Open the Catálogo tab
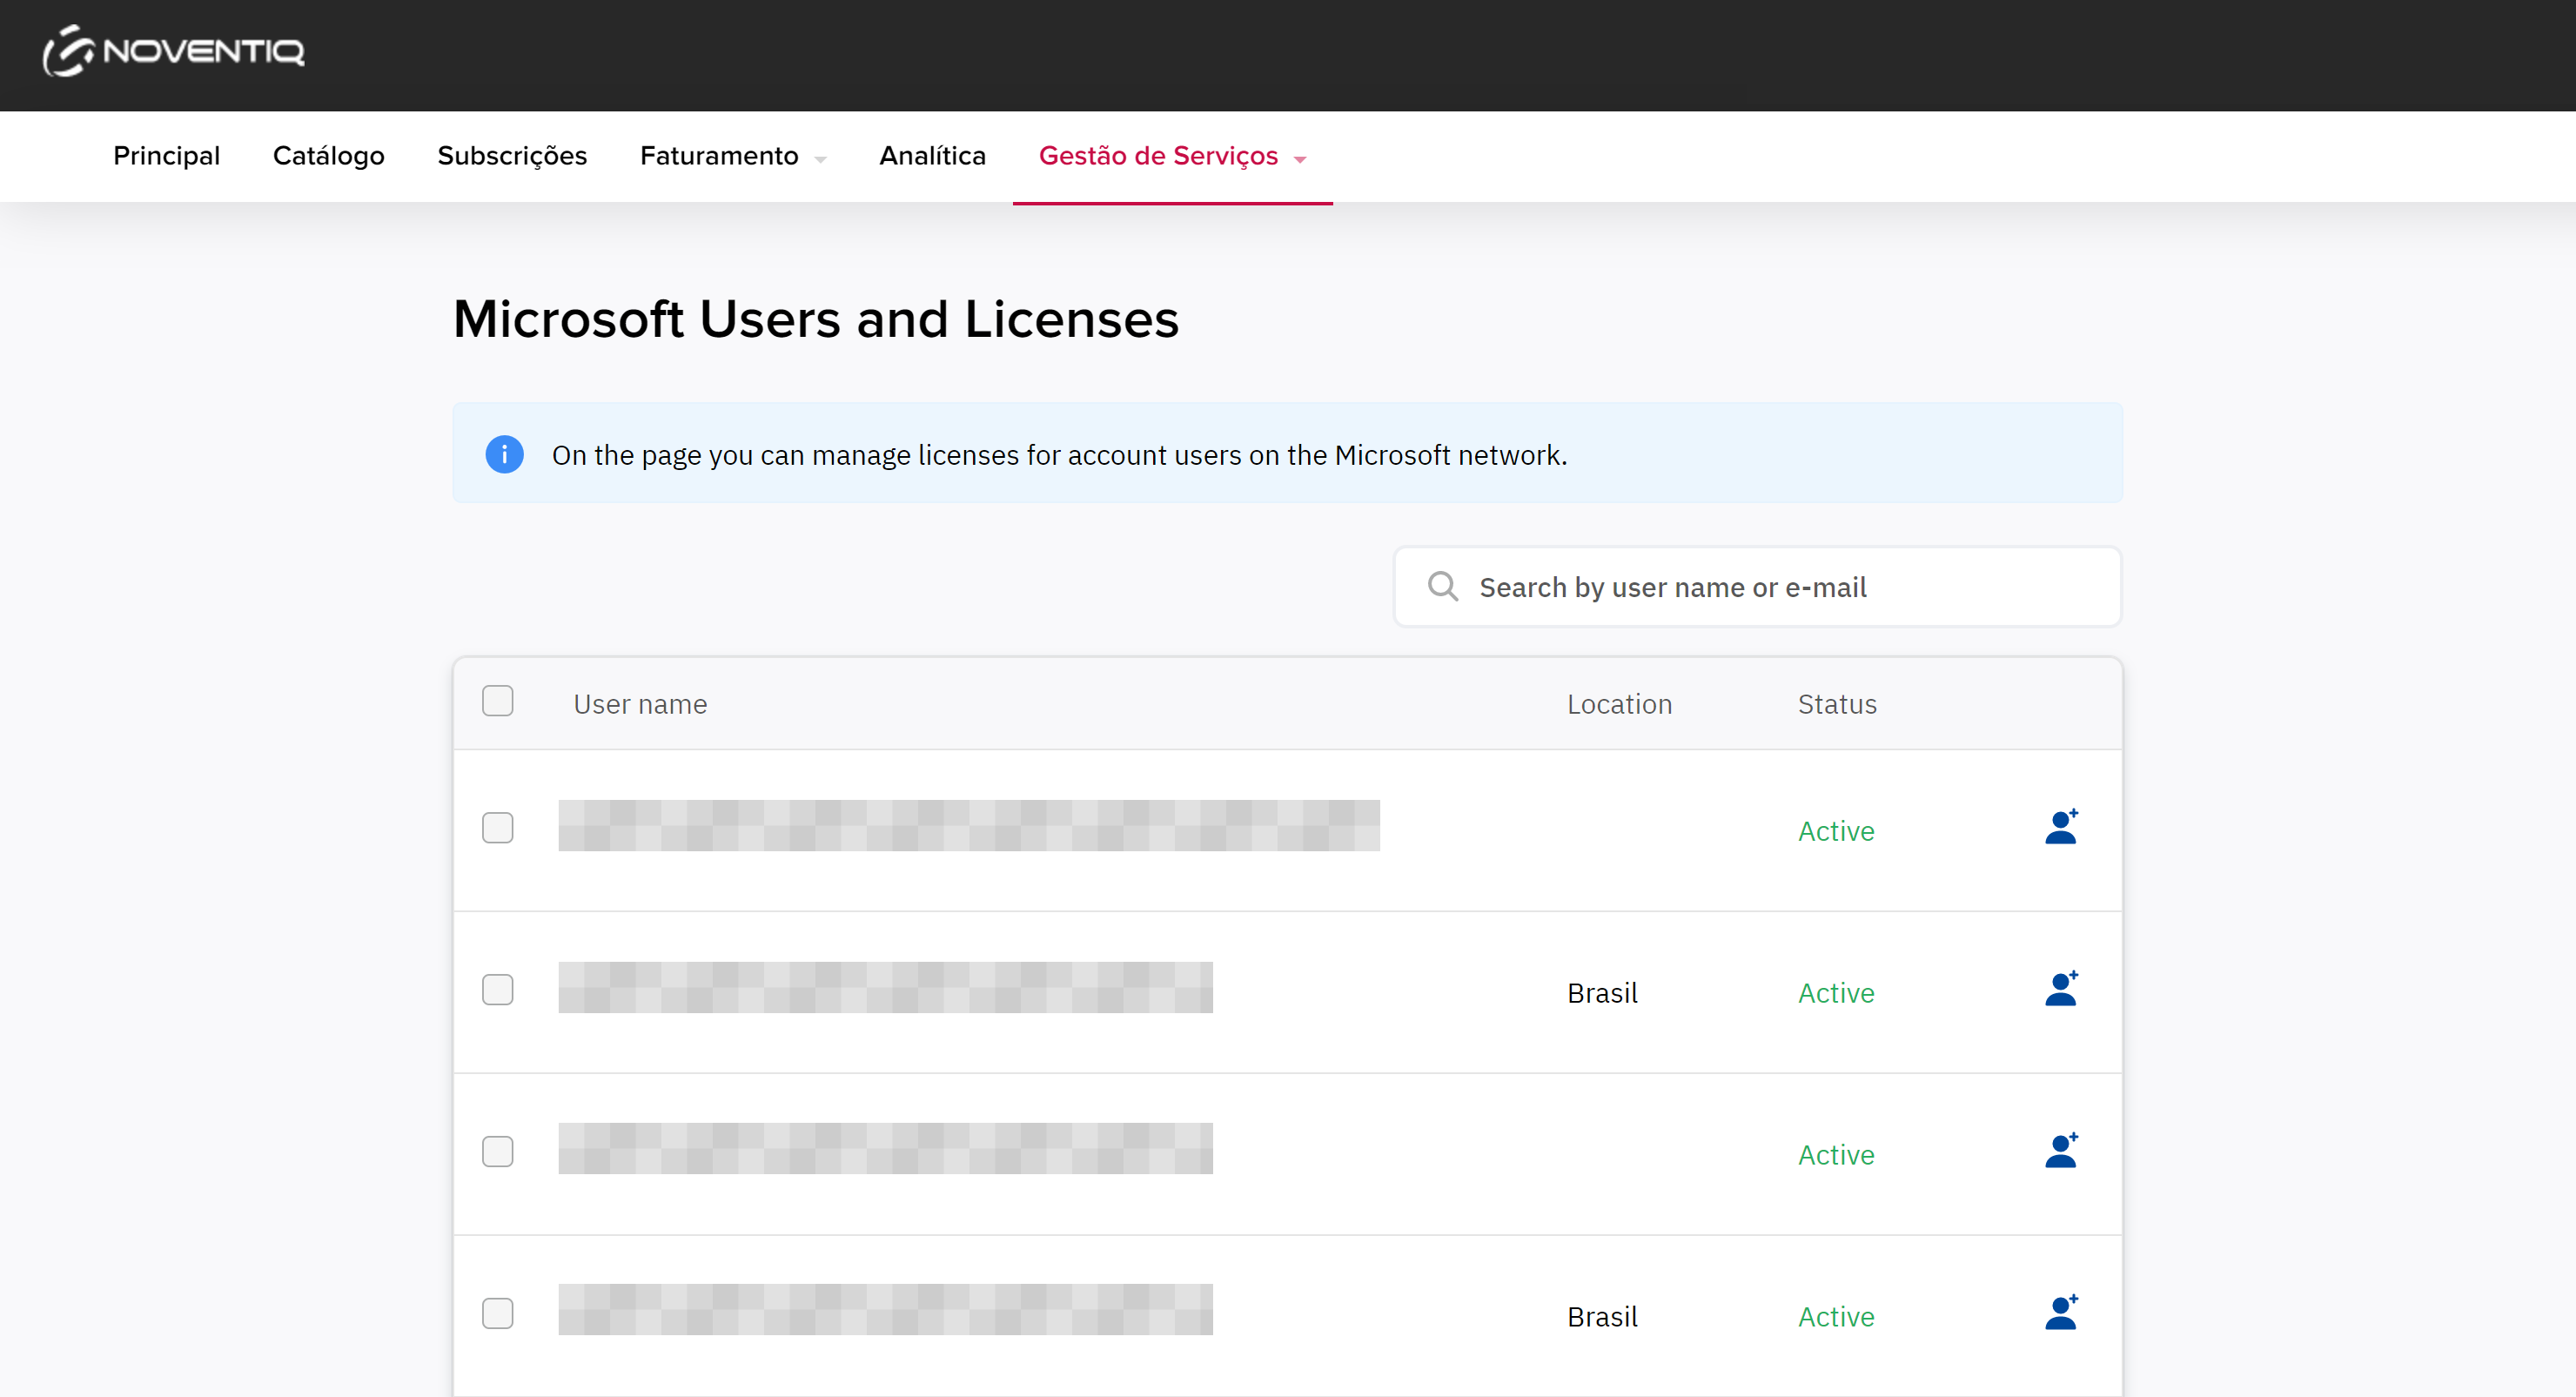This screenshot has height=1397, width=2576. [x=328, y=157]
